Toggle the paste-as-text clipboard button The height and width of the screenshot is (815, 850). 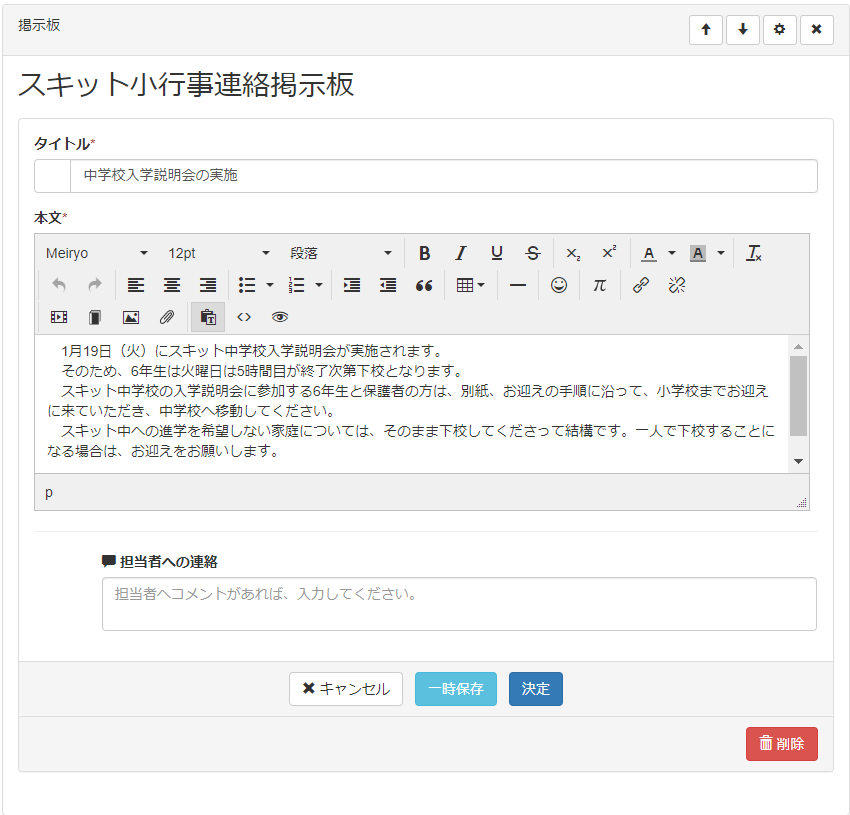pos(208,317)
